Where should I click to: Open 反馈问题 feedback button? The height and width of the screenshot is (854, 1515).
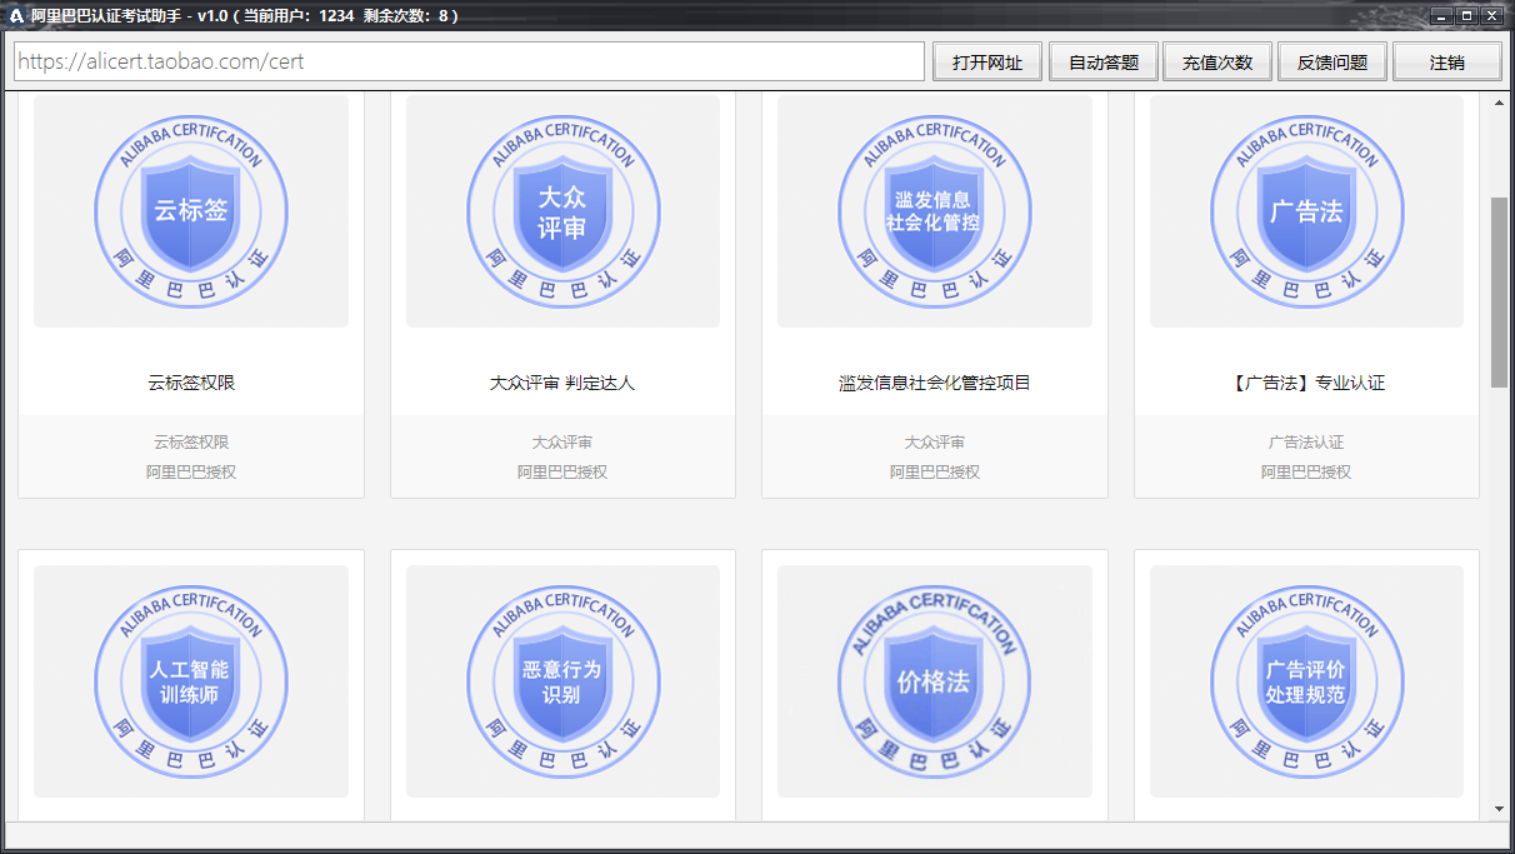click(x=1332, y=62)
